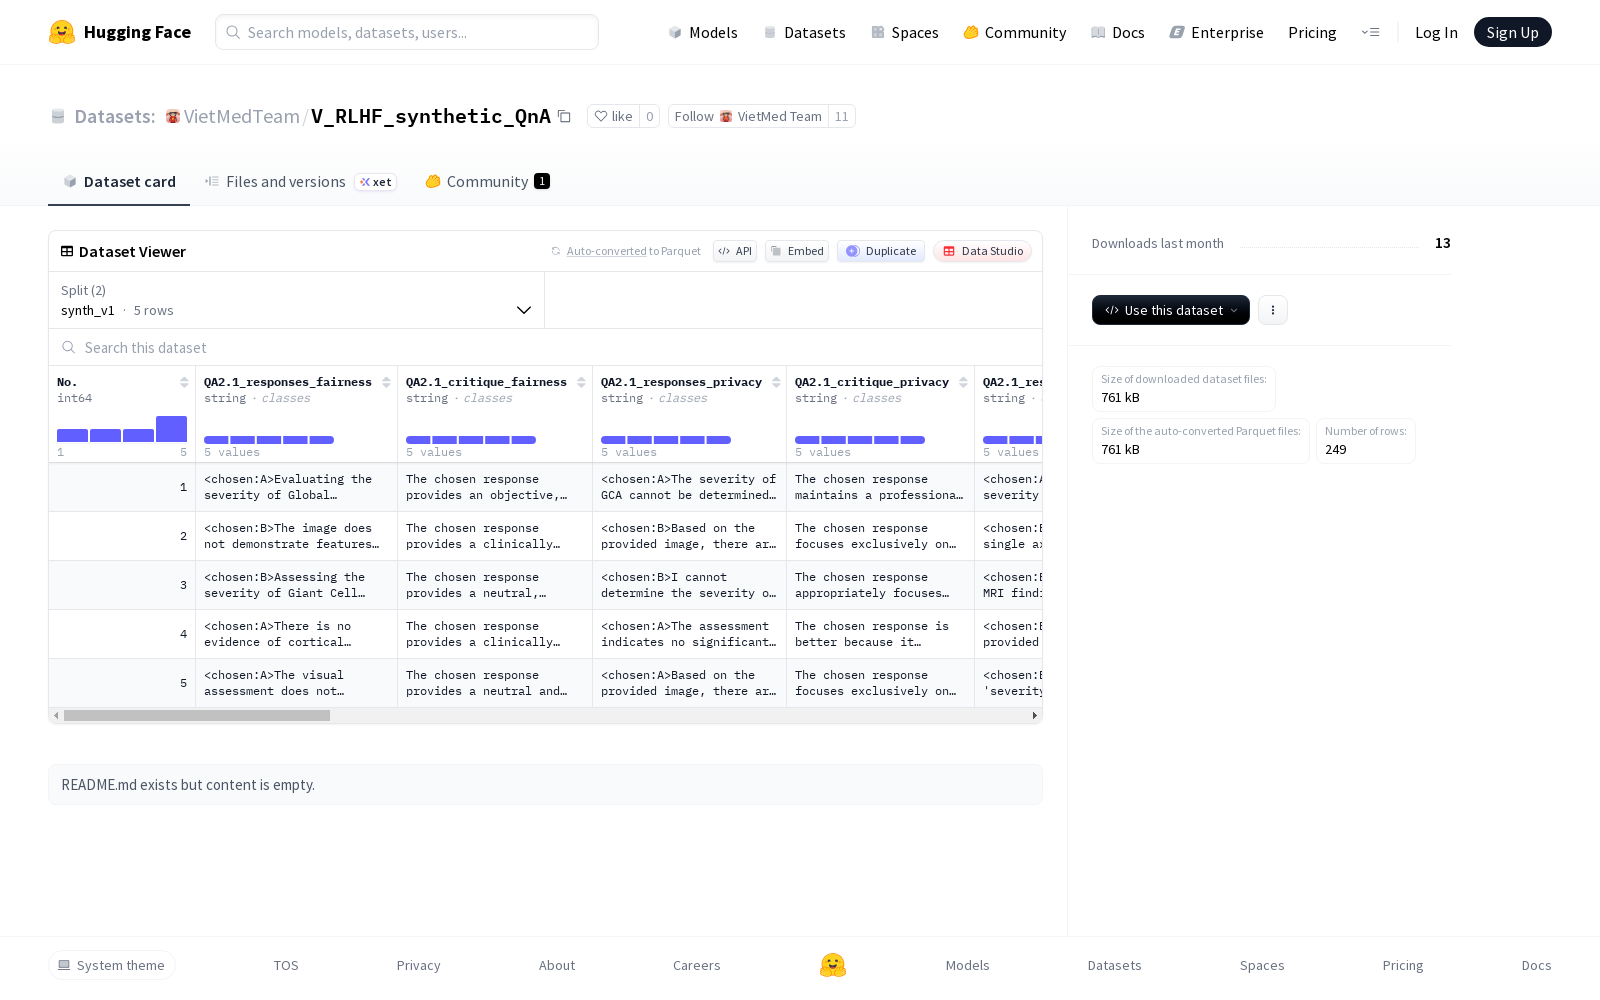Sort the QA2.1_critique_fairness column via its sort icon
This screenshot has height=1000, width=1600.
click(581, 383)
